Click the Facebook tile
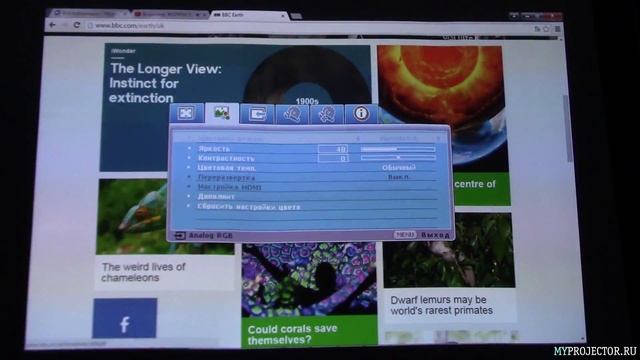Image resolution: width=640 pixels, height=360 pixels. (124, 318)
